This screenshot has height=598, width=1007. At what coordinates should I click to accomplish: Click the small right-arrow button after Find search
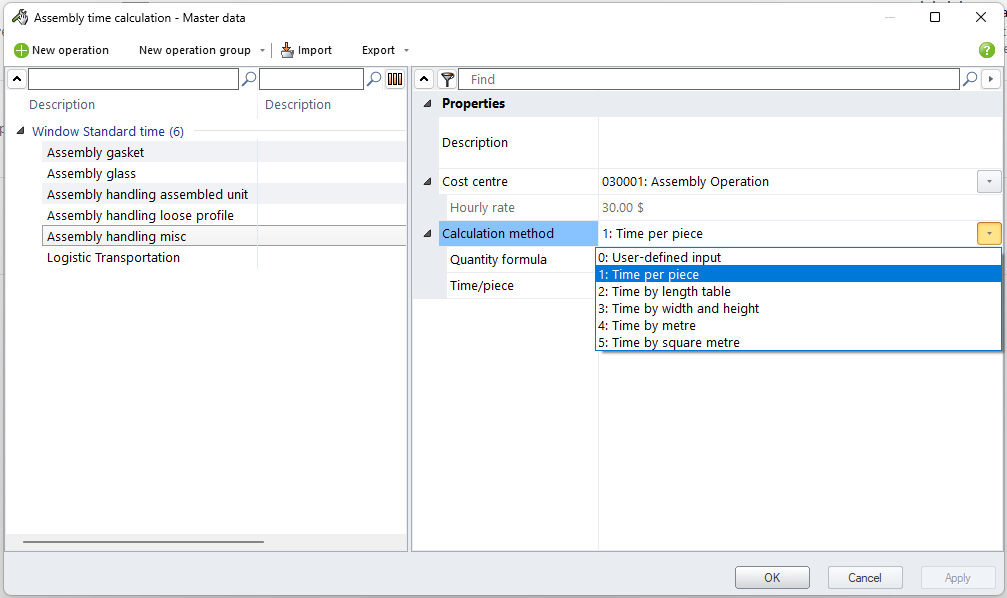pos(991,79)
